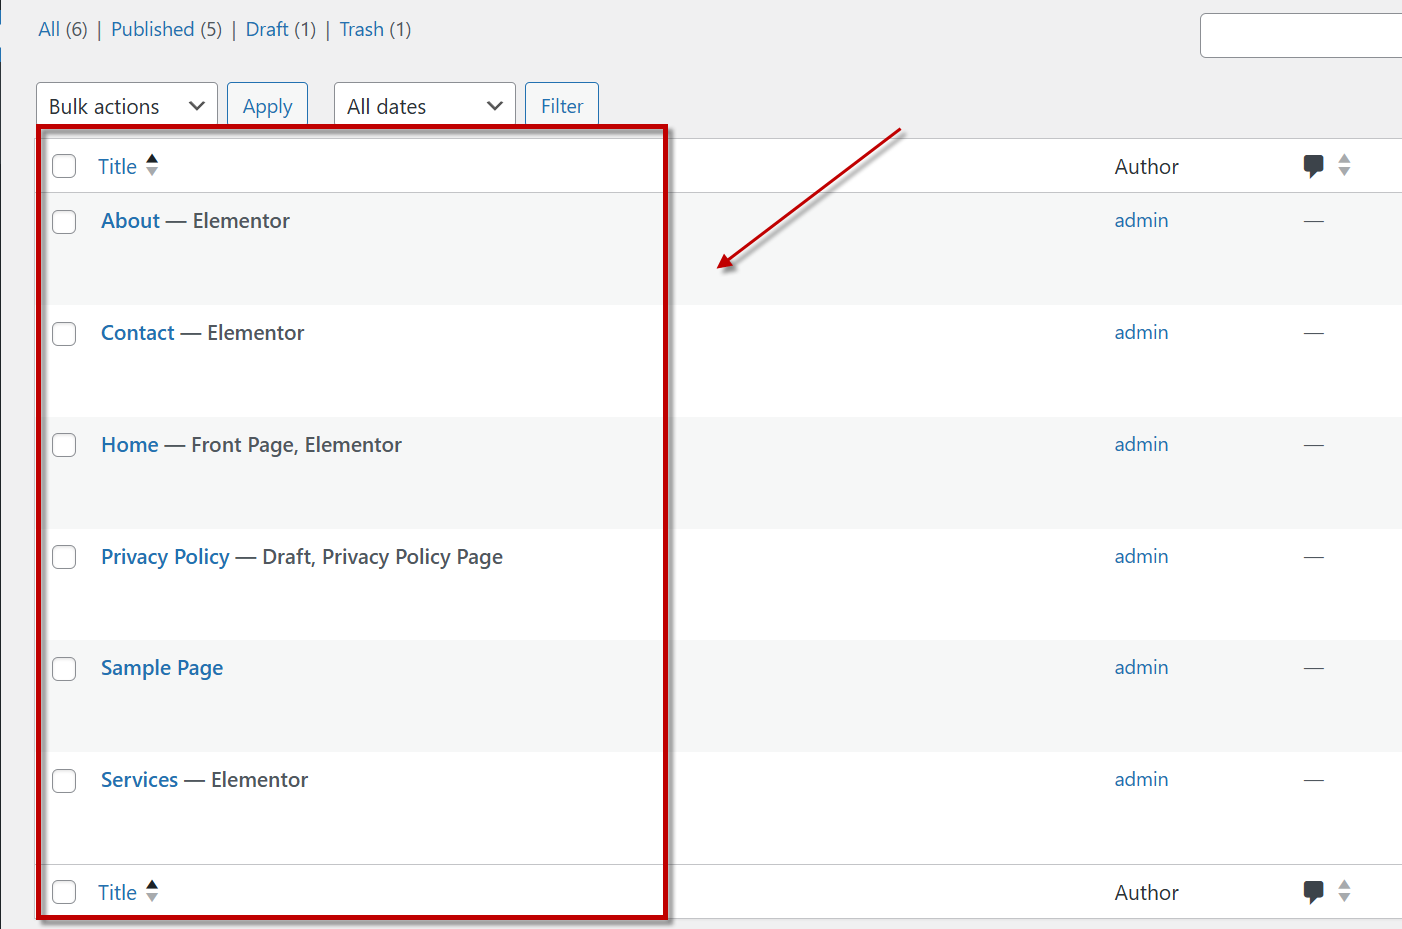This screenshot has height=929, width=1402.
Task: Sort pages by the bottom Title arrows
Action: point(152,891)
